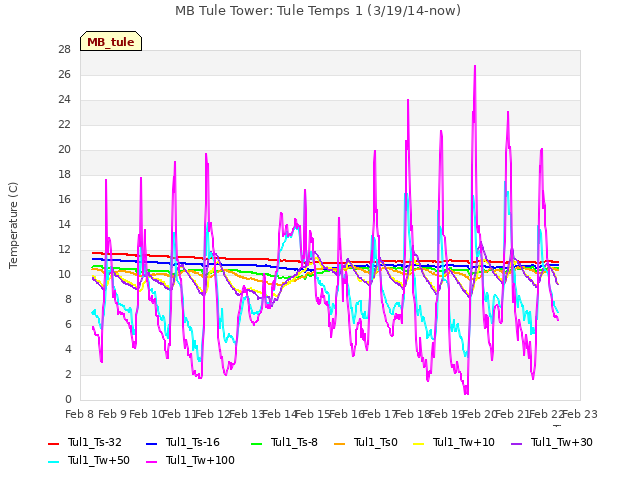Click the tallest magenta peak near 27 degrees
This screenshot has height=480, width=640.
[x=475, y=67]
